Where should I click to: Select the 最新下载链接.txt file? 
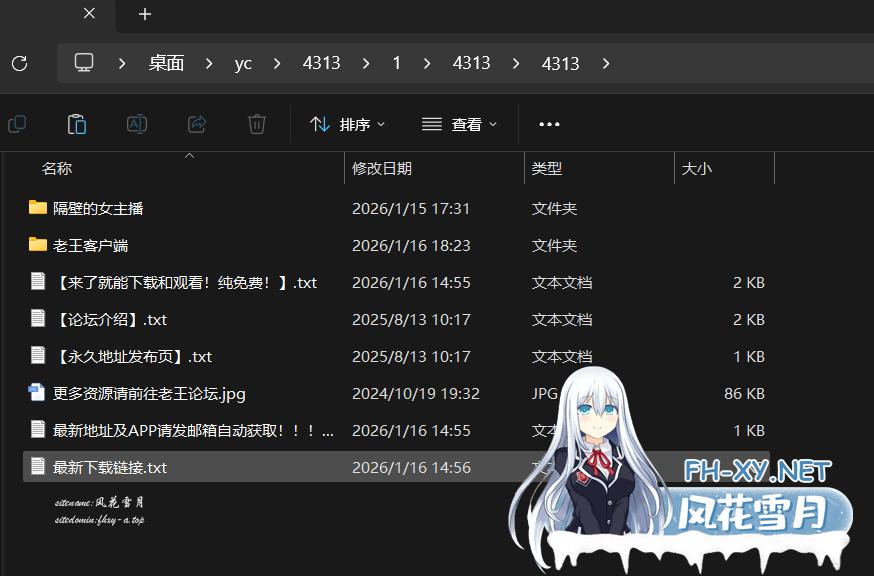110,466
